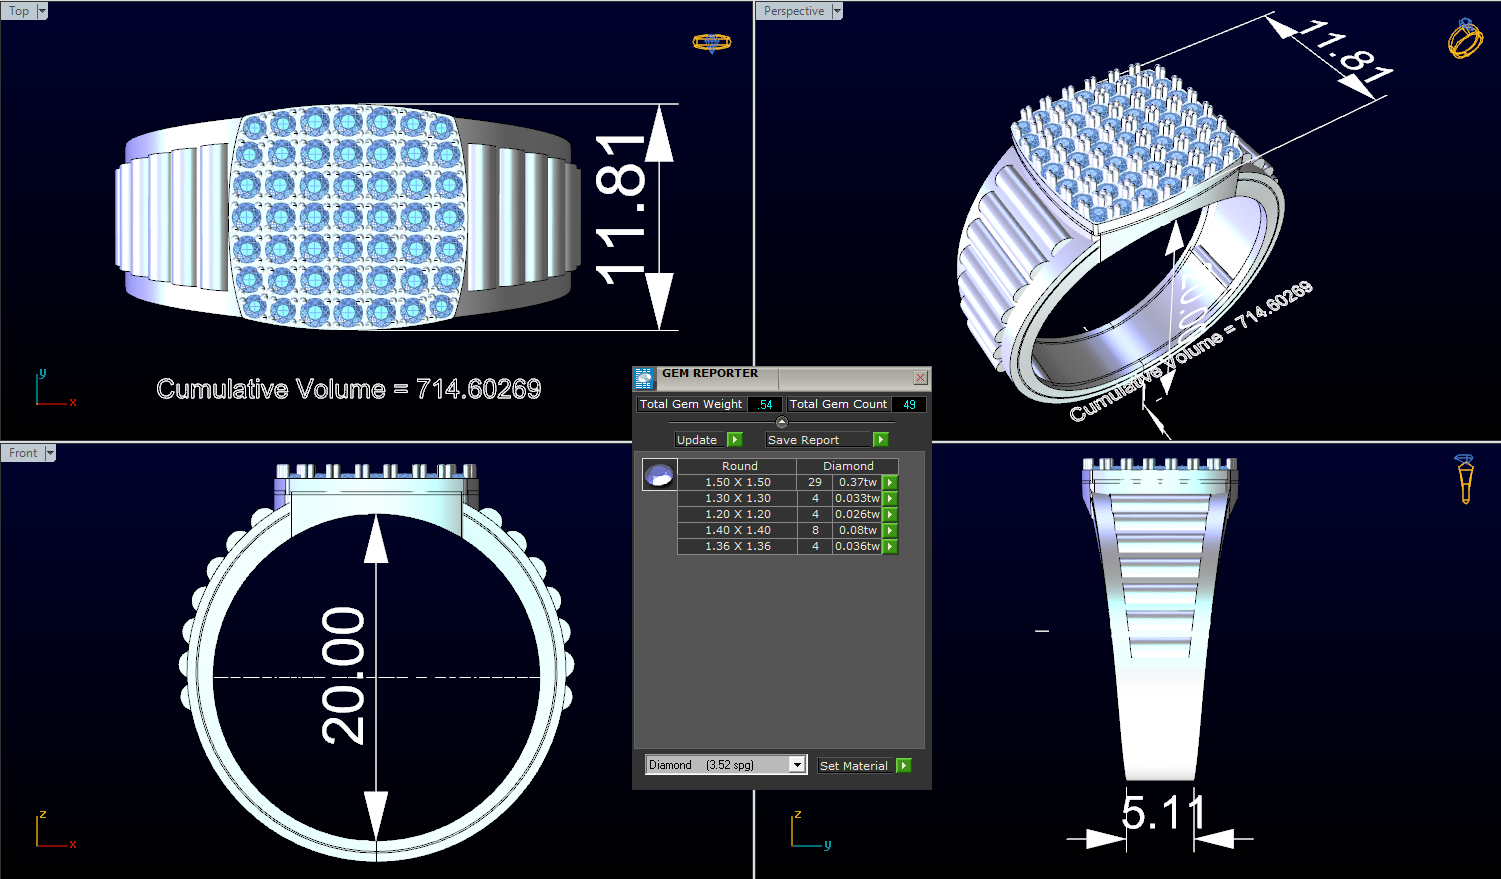Click the green arrow next to Set Material
This screenshot has height=879, width=1501.
tap(903, 765)
